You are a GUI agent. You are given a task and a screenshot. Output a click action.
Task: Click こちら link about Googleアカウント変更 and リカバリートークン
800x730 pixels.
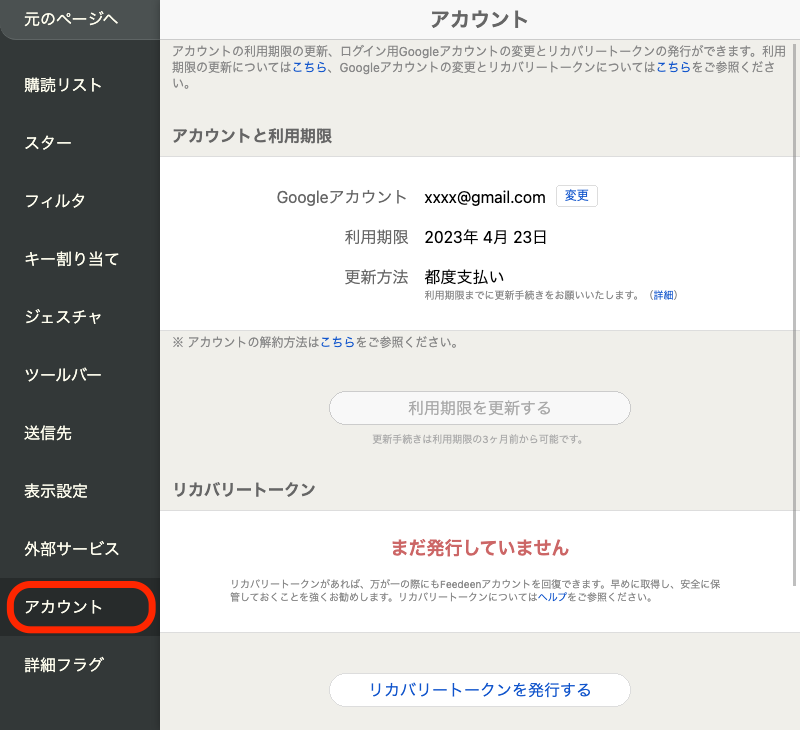tap(673, 67)
